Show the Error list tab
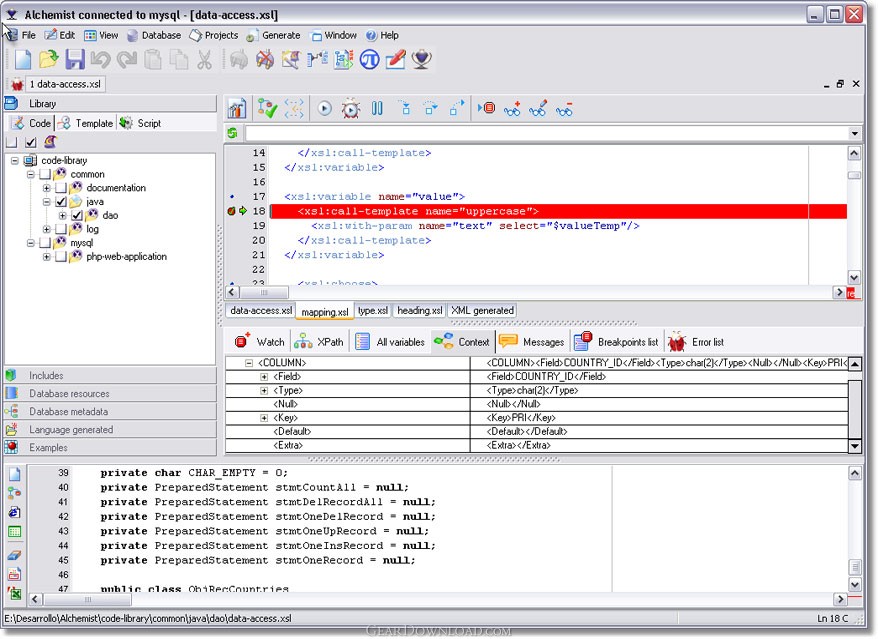The height and width of the screenshot is (639, 878). tap(696, 342)
